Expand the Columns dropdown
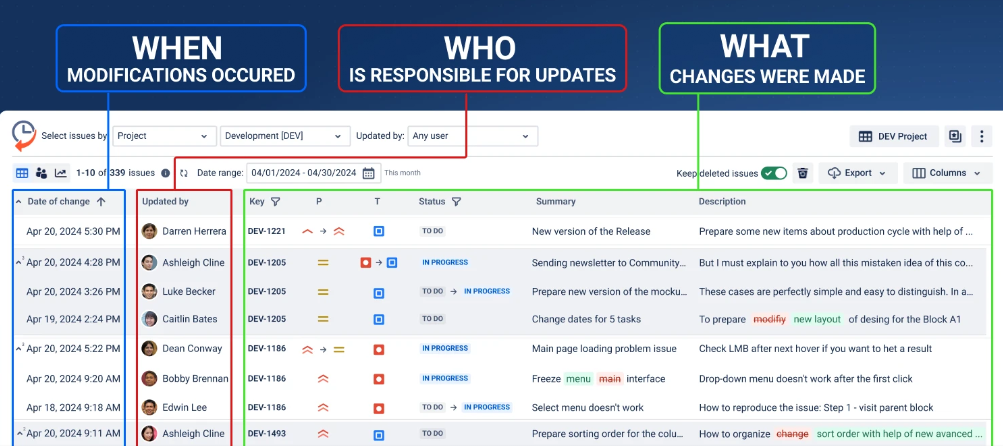1003x446 pixels. 947,173
